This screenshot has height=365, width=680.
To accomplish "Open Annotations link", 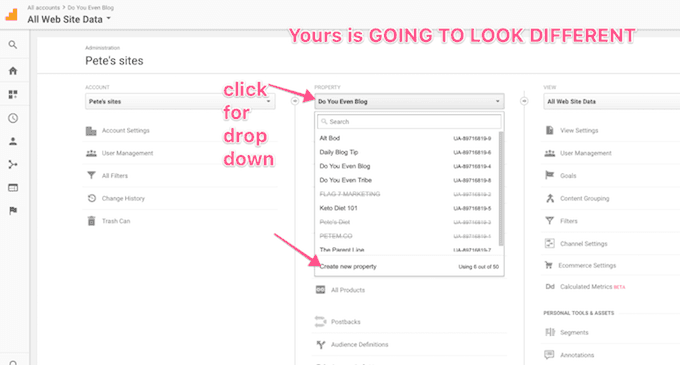I will [x=577, y=355].
